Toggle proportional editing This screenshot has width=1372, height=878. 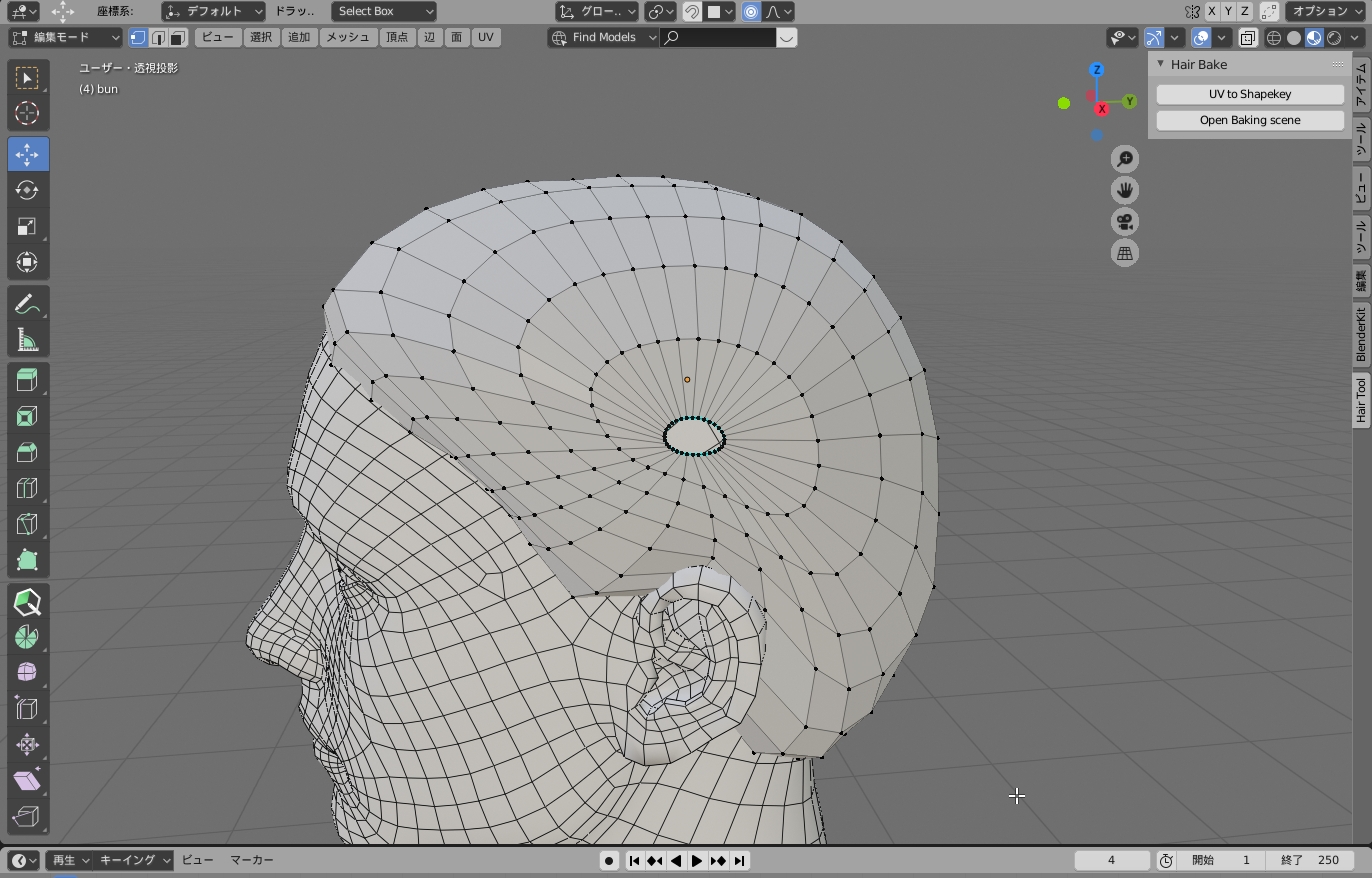[751, 12]
